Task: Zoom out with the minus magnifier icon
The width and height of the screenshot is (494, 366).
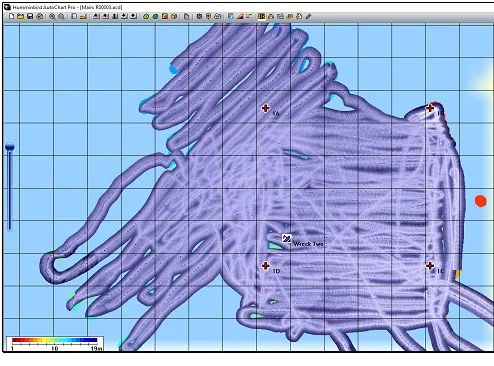Action: pos(61,16)
